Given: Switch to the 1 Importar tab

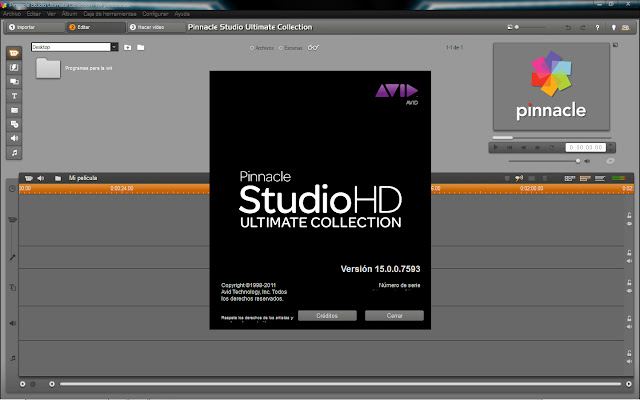Looking at the screenshot, I should (x=35, y=27).
